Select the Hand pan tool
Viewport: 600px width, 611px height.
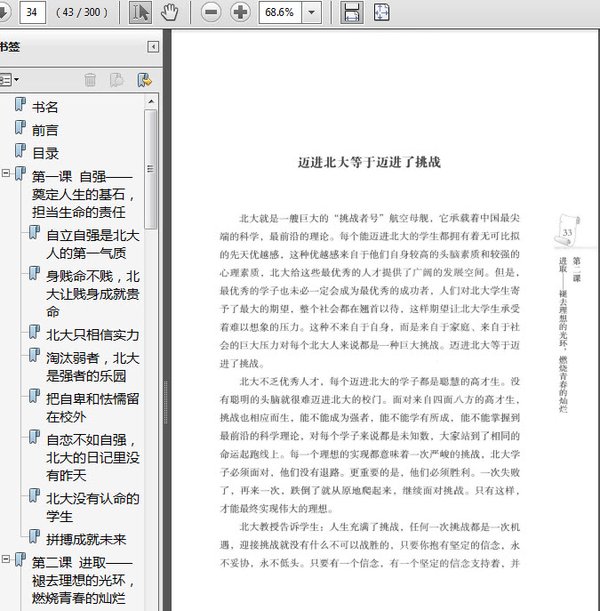pyautogui.click(x=169, y=12)
